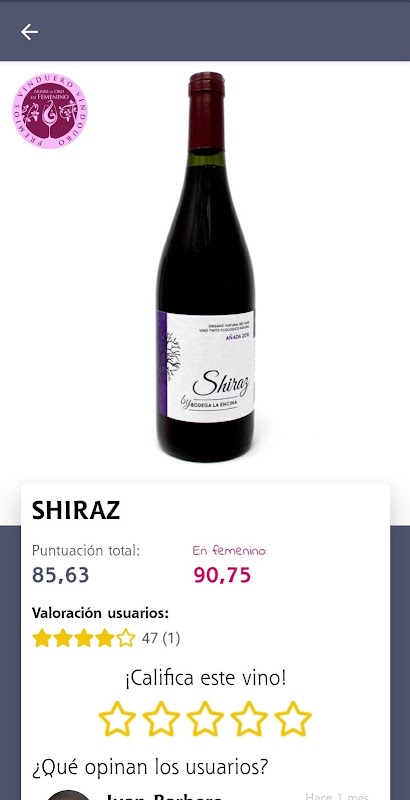
Task: Select the SHIRAZ wine title
Action: pyautogui.click(x=76, y=510)
